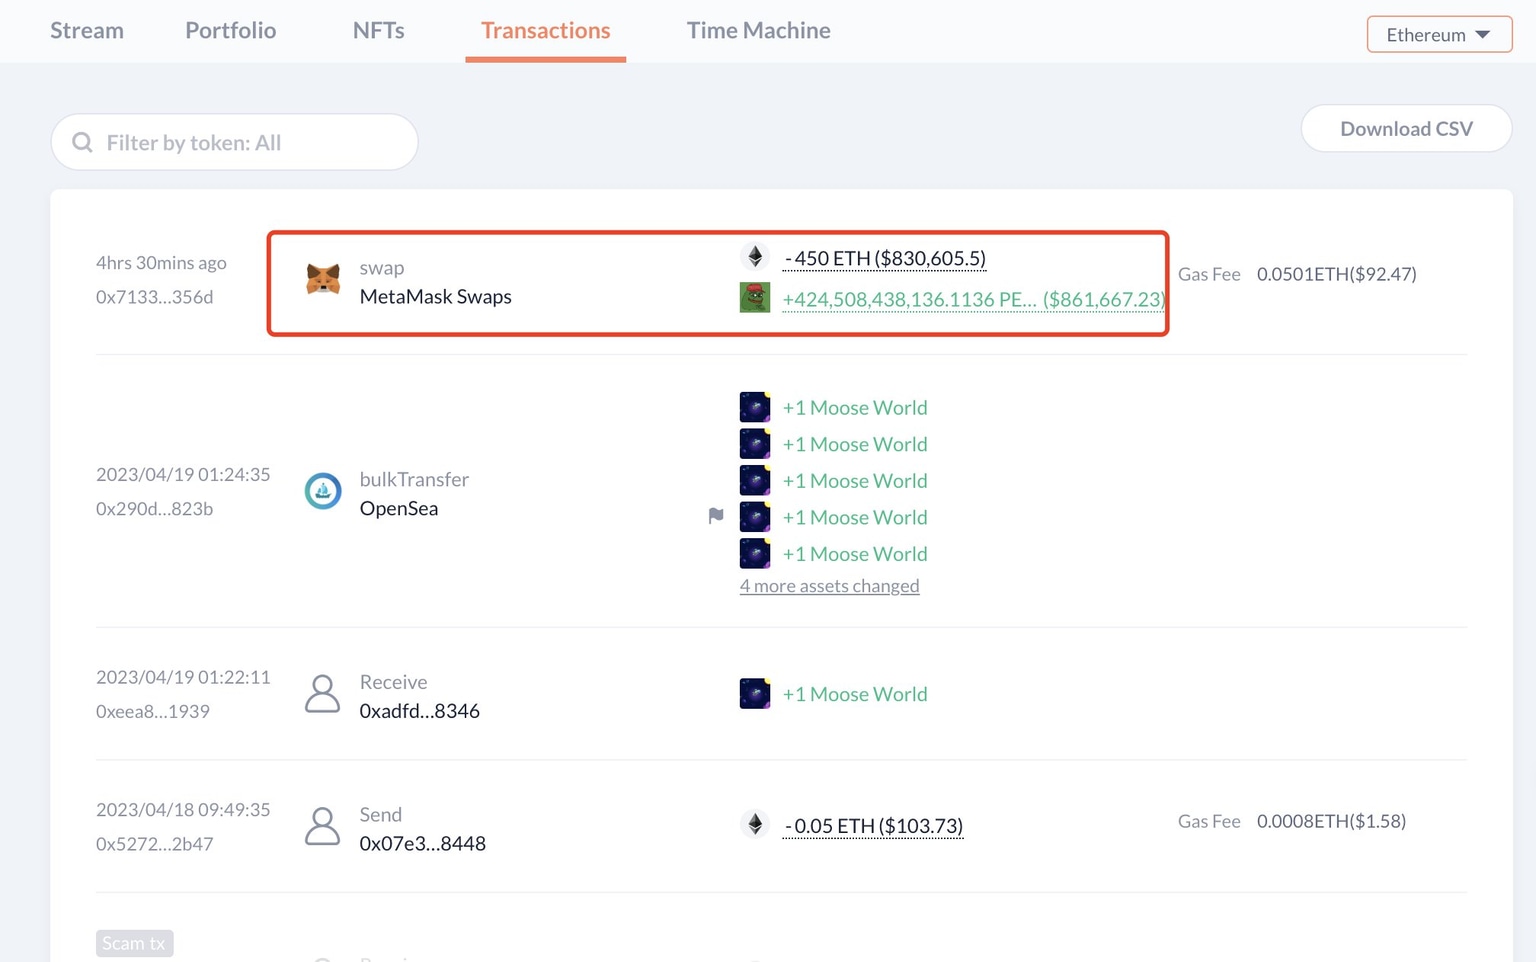This screenshot has width=1536, height=962.
Task: Go to the Time Machine tab
Action: (758, 30)
